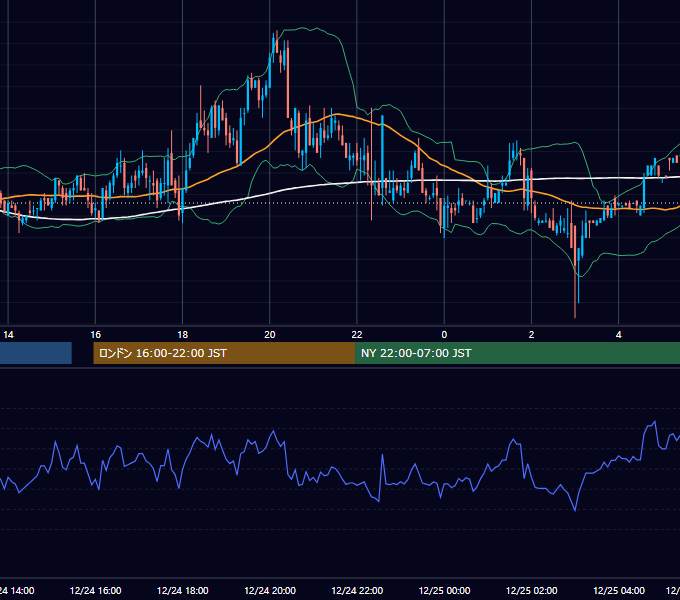Click the London 16:00-22:00 JST session bar
This screenshot has width=680, height=600.
pyautogui.click(x=224, y=353)
